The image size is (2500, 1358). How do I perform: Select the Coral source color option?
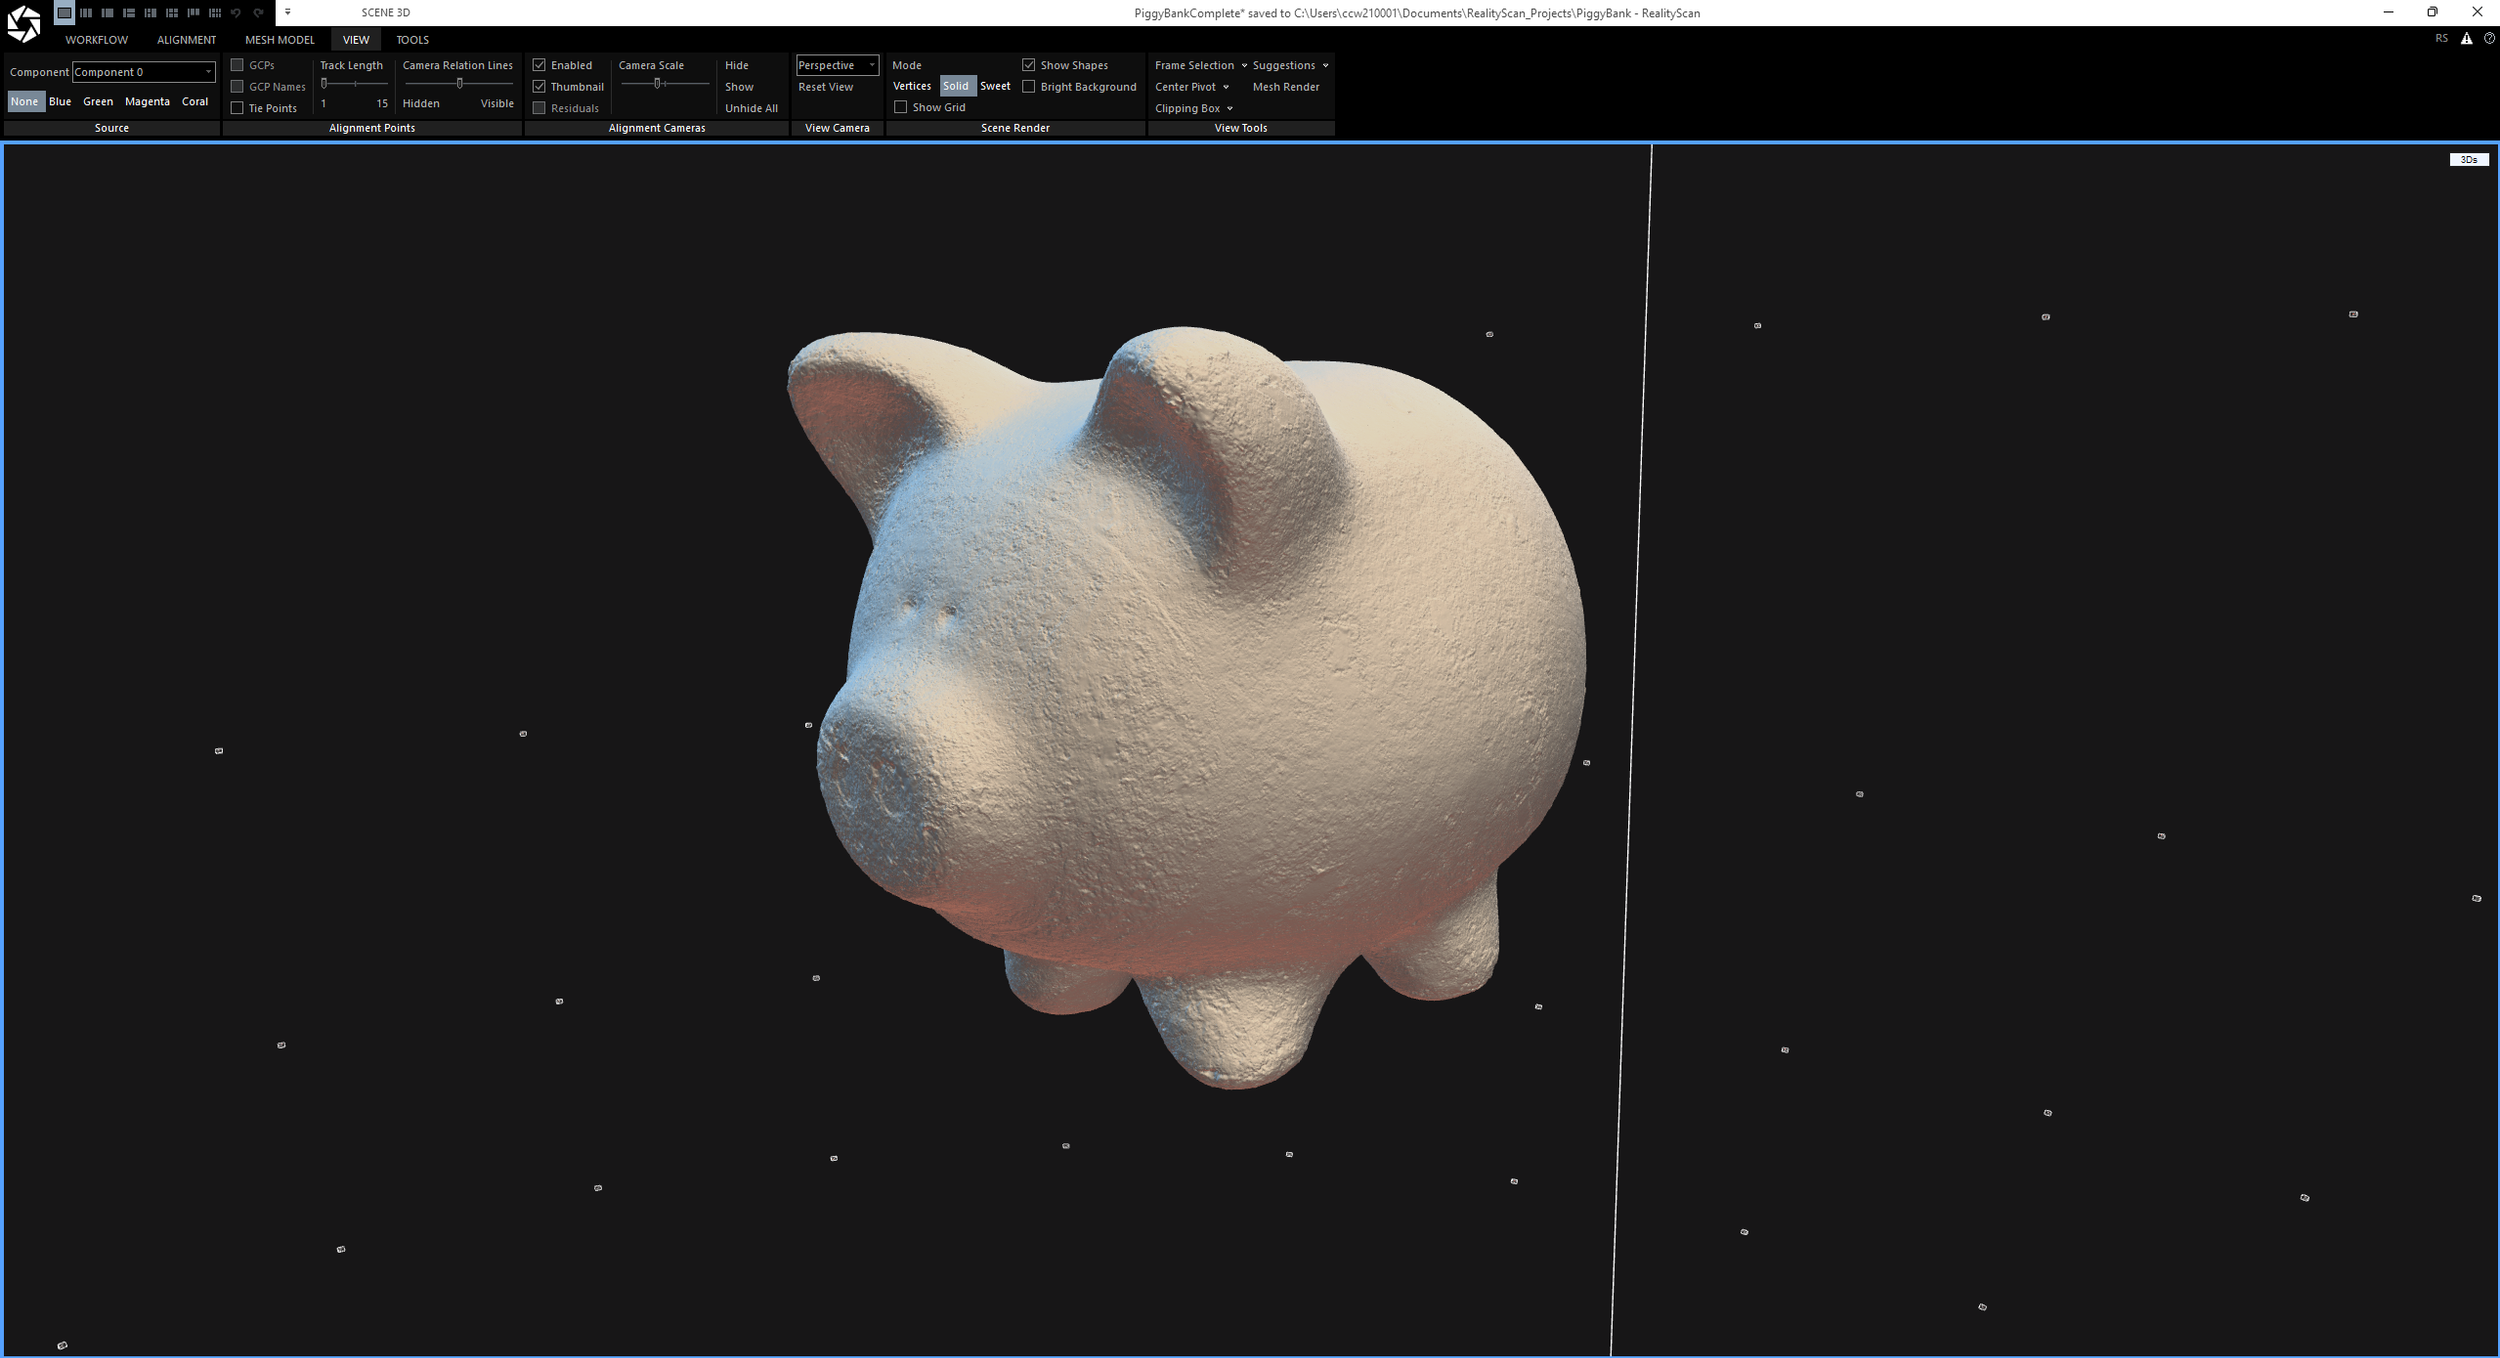tap(195, 101)
